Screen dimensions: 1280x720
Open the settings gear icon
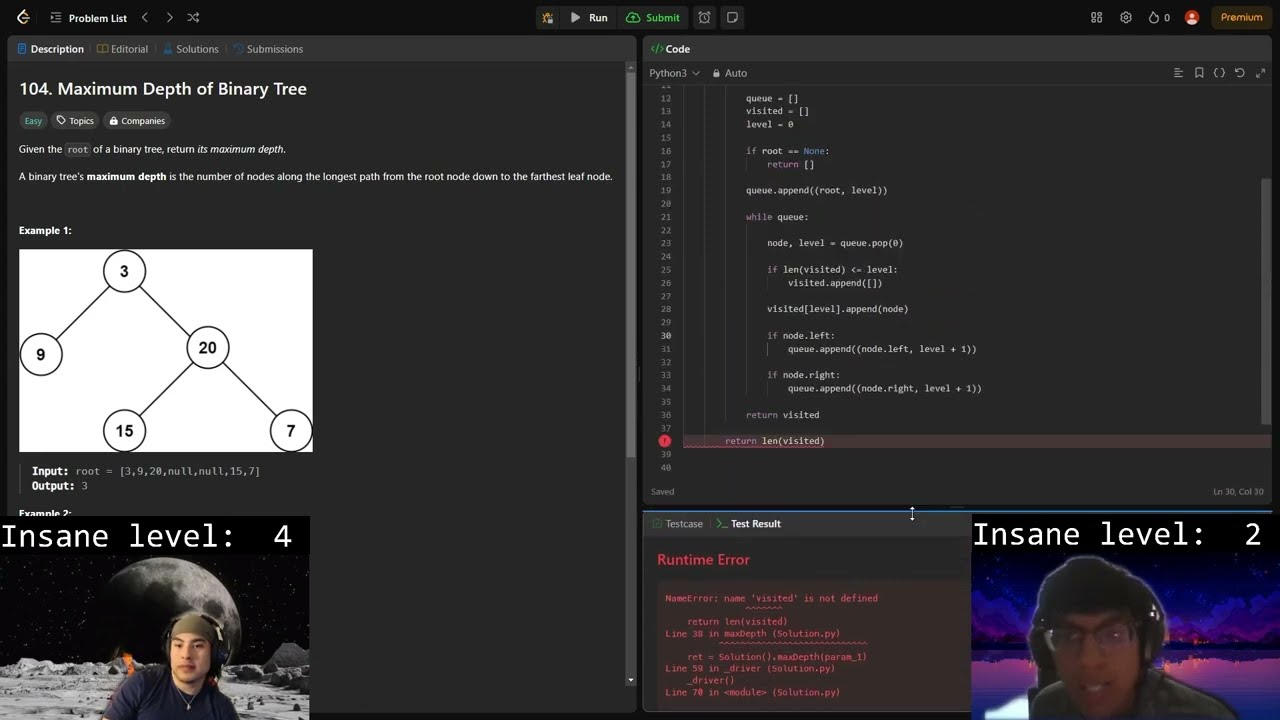pyautogui.click(x=1126, y=17)
